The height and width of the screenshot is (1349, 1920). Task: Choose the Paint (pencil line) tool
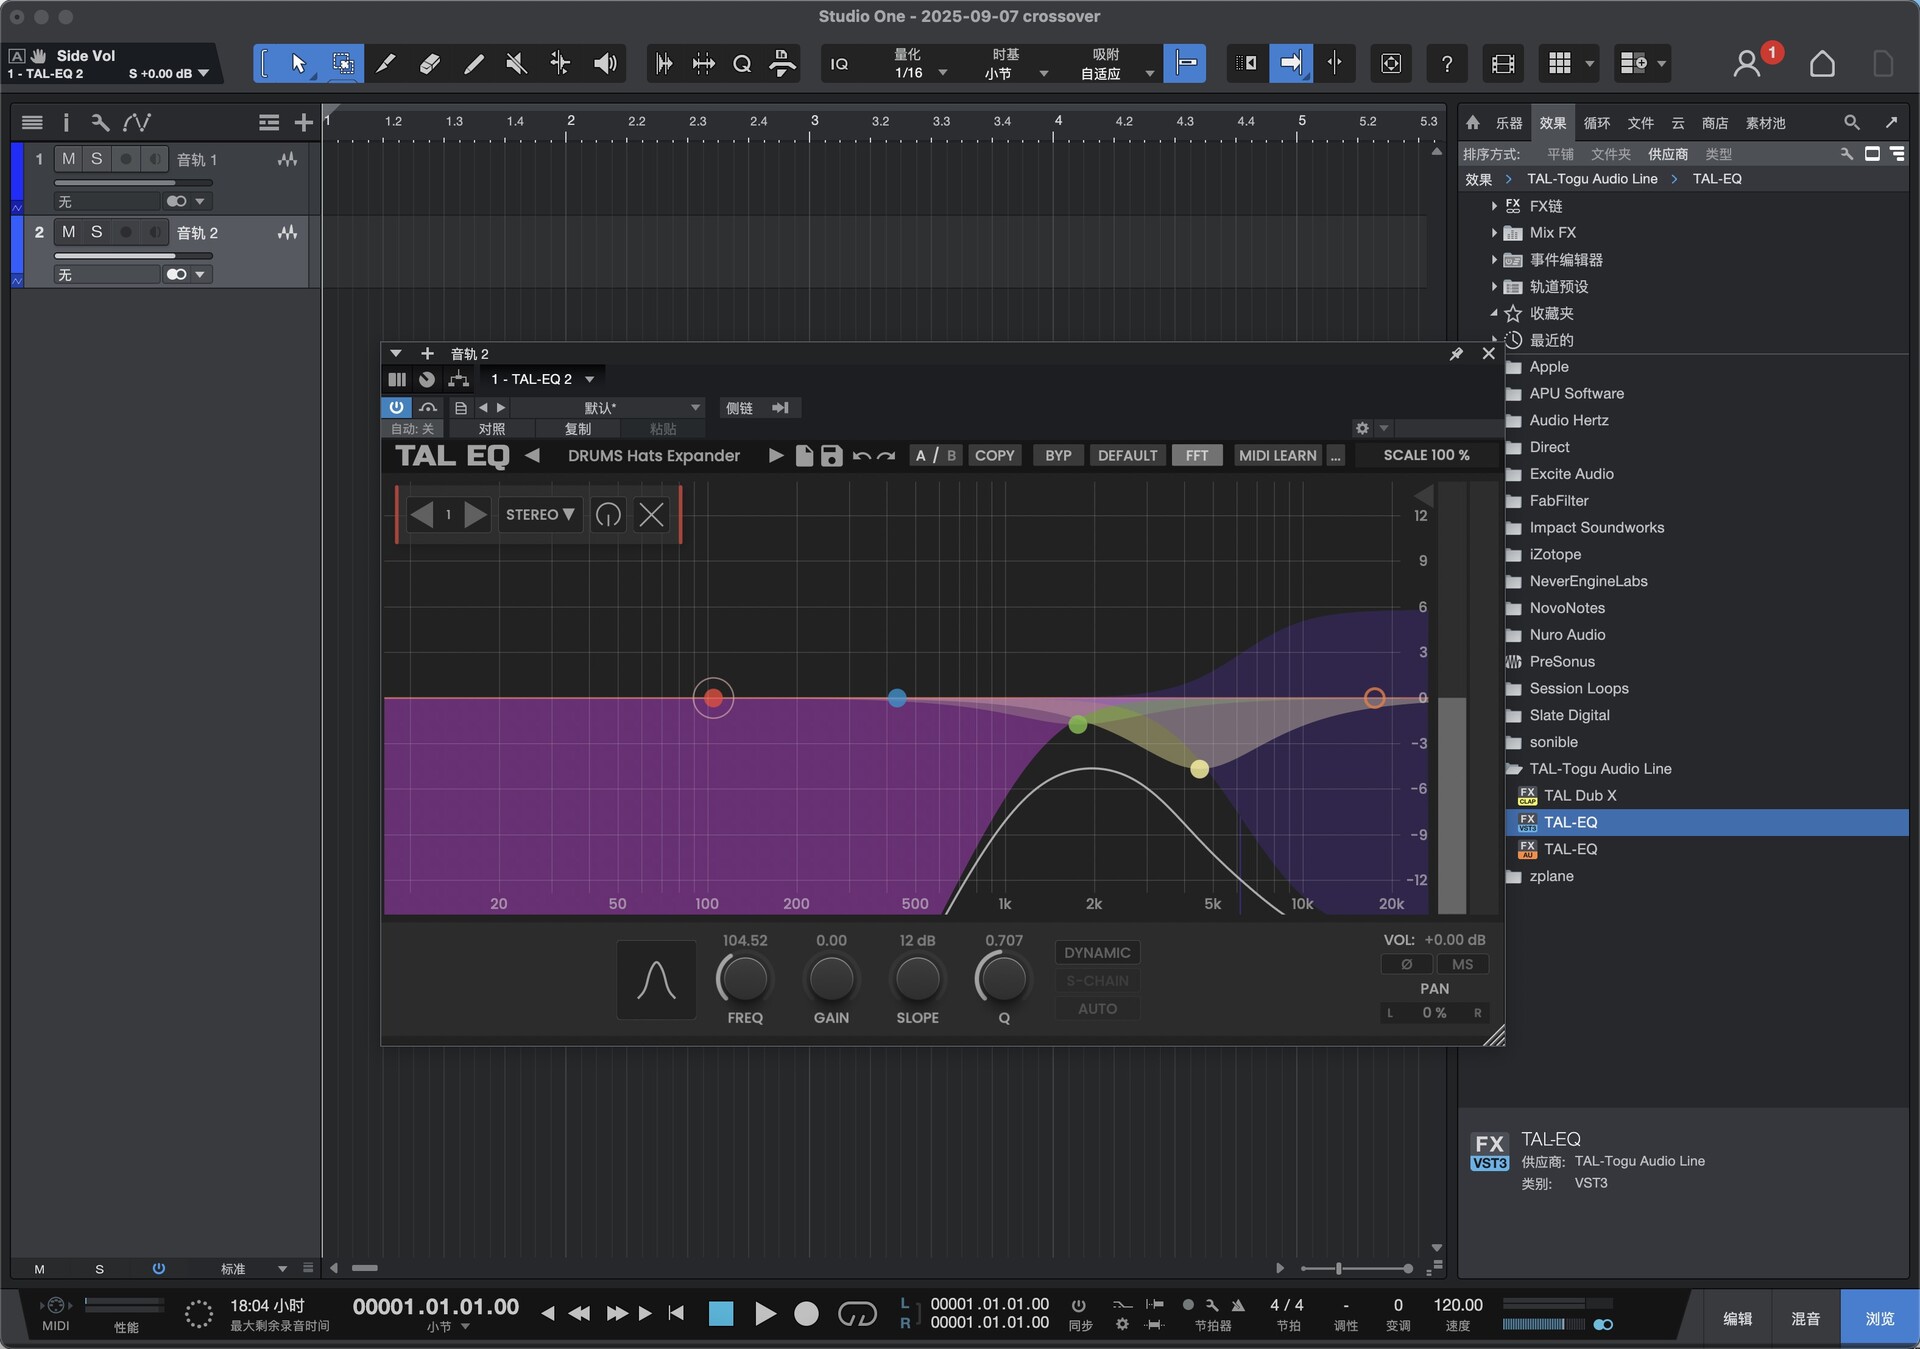click(x=473, y=64)
